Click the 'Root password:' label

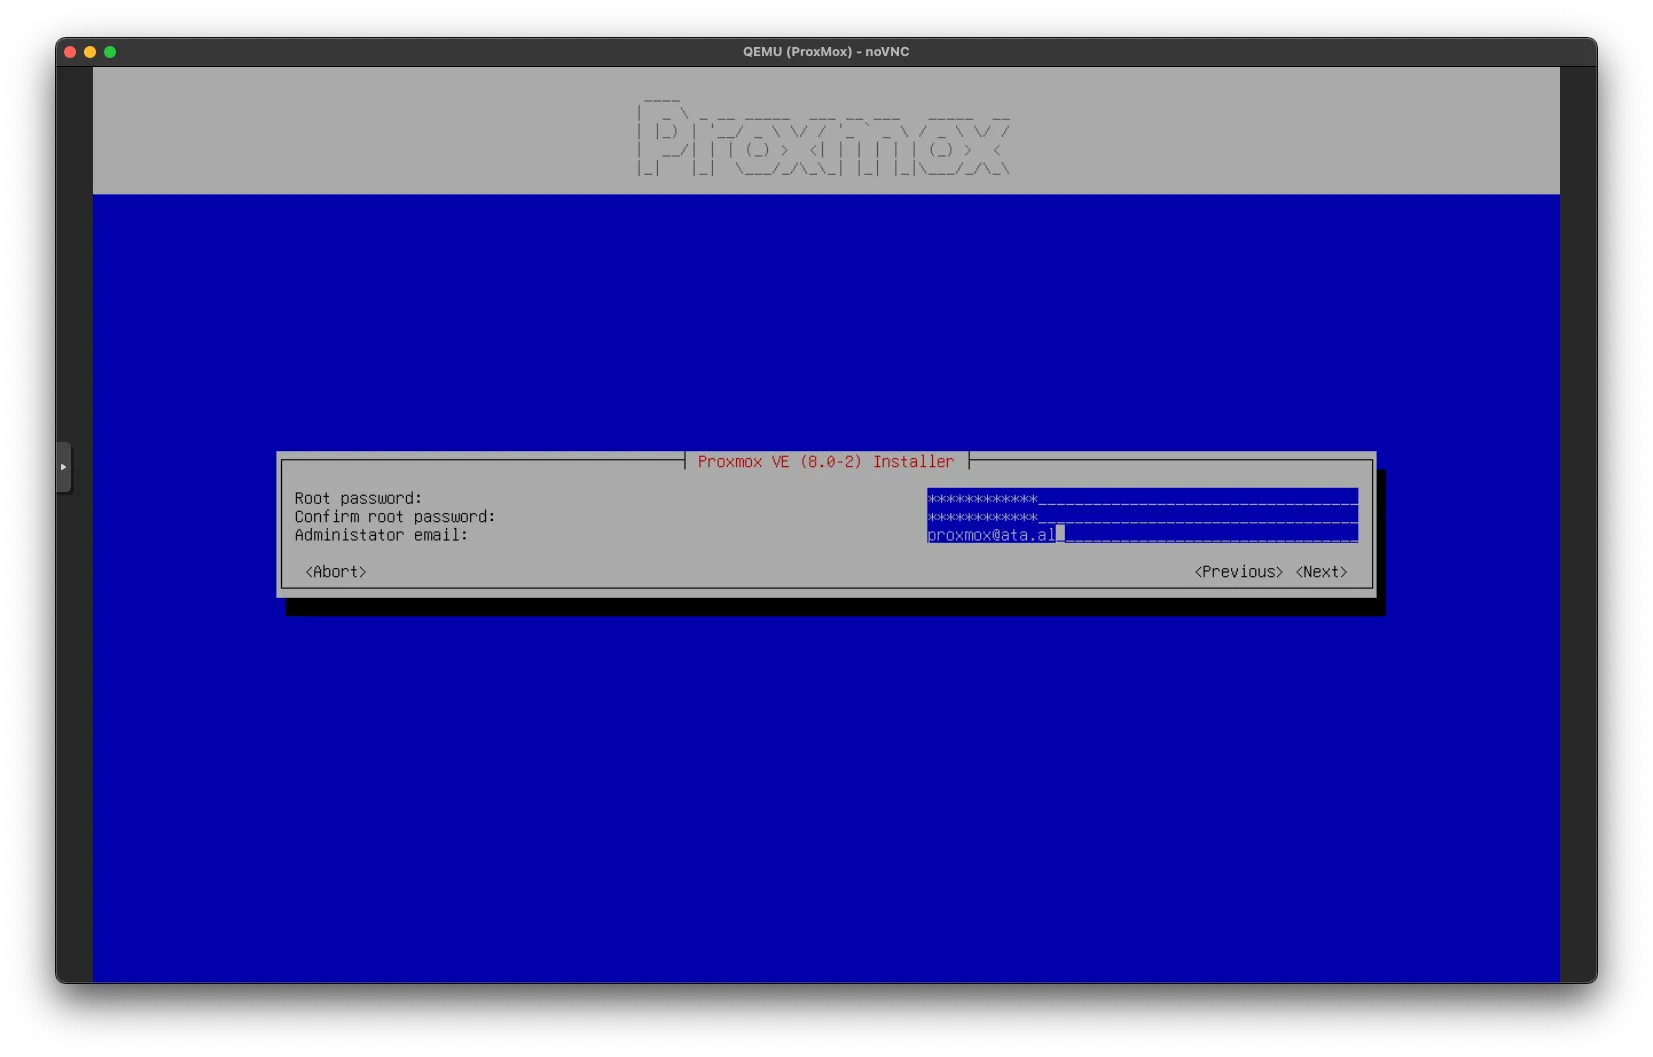(358, 498)
